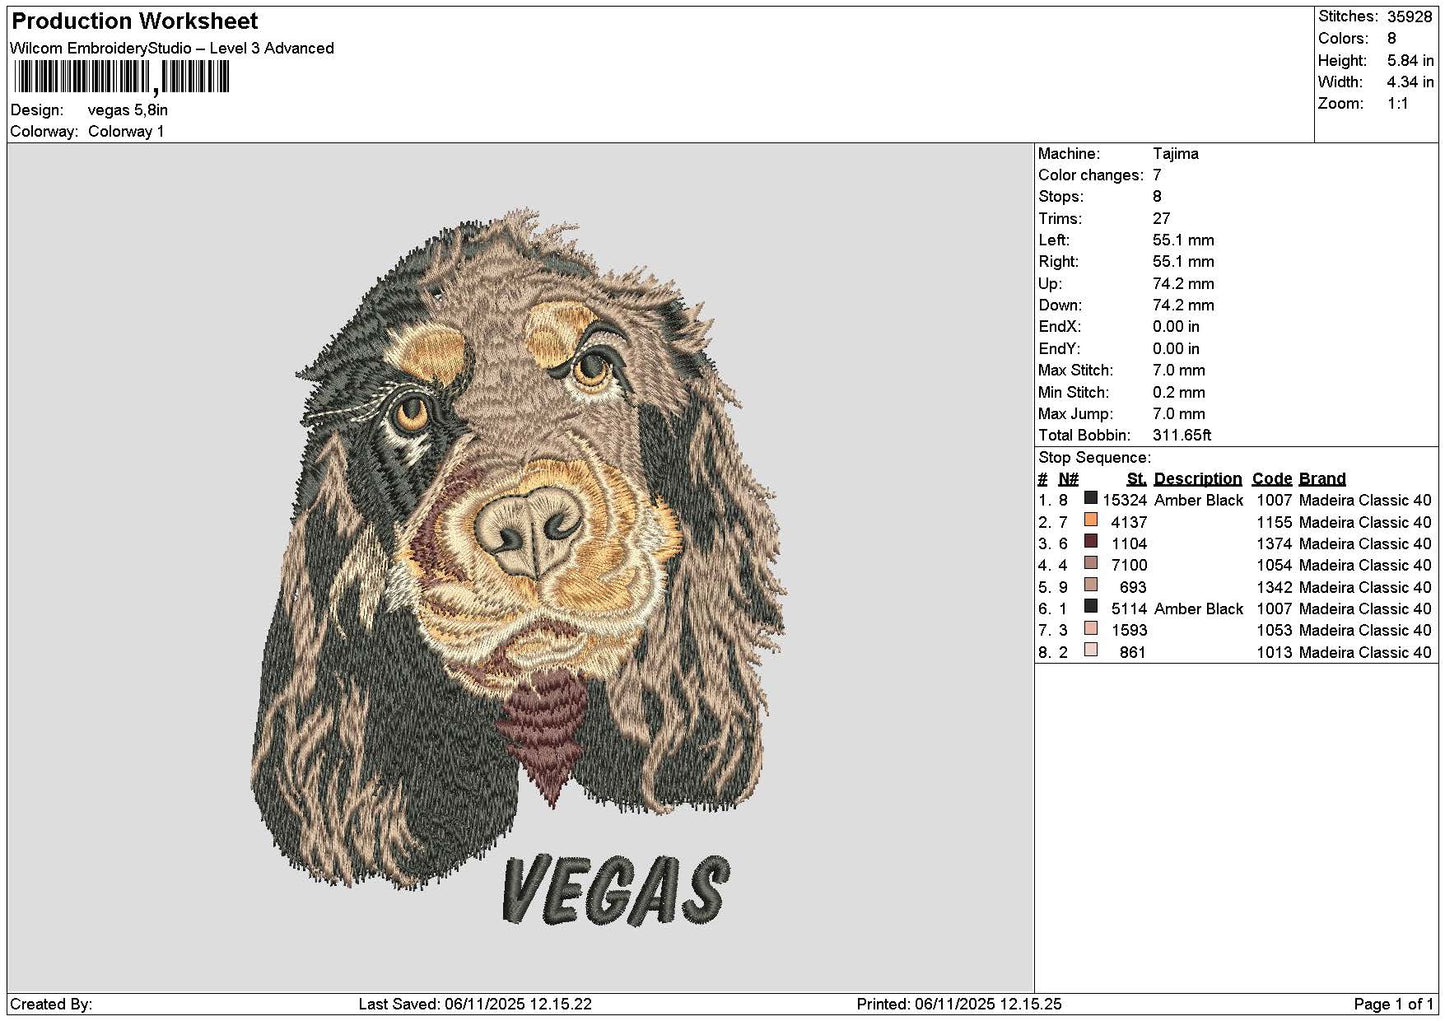1445x1021 pixels.
Task: Click the EndX value 0.00 in
Action: (1177, 327)
